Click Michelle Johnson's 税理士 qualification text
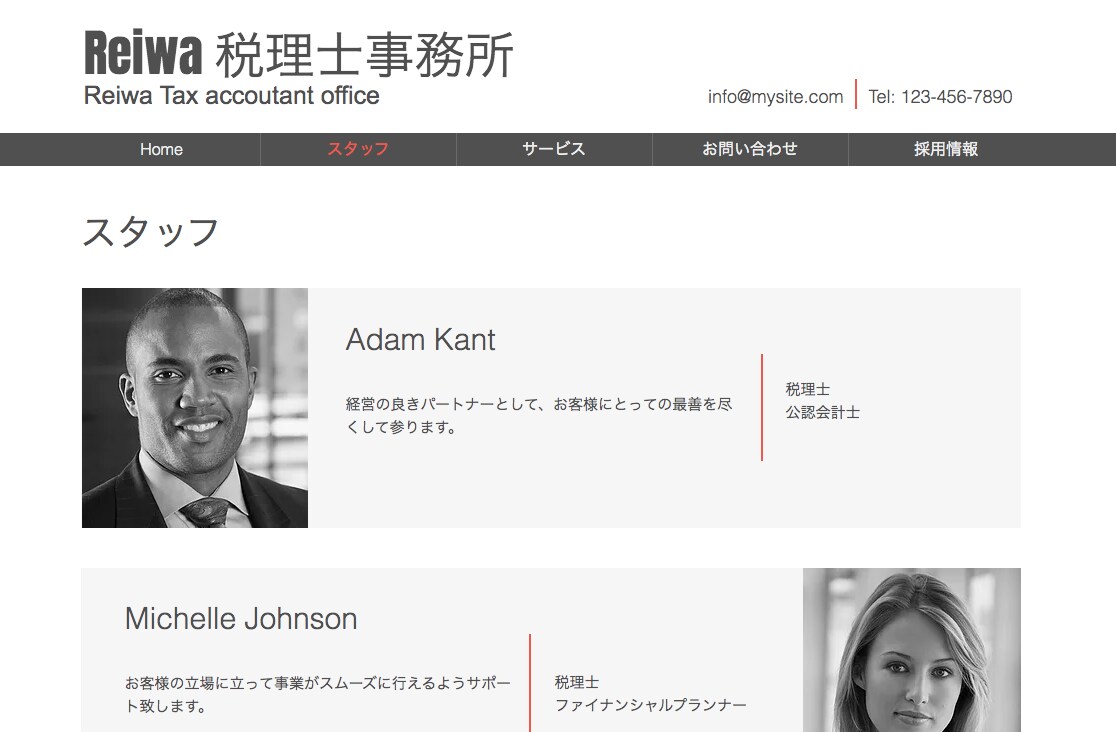 point(577,682)
